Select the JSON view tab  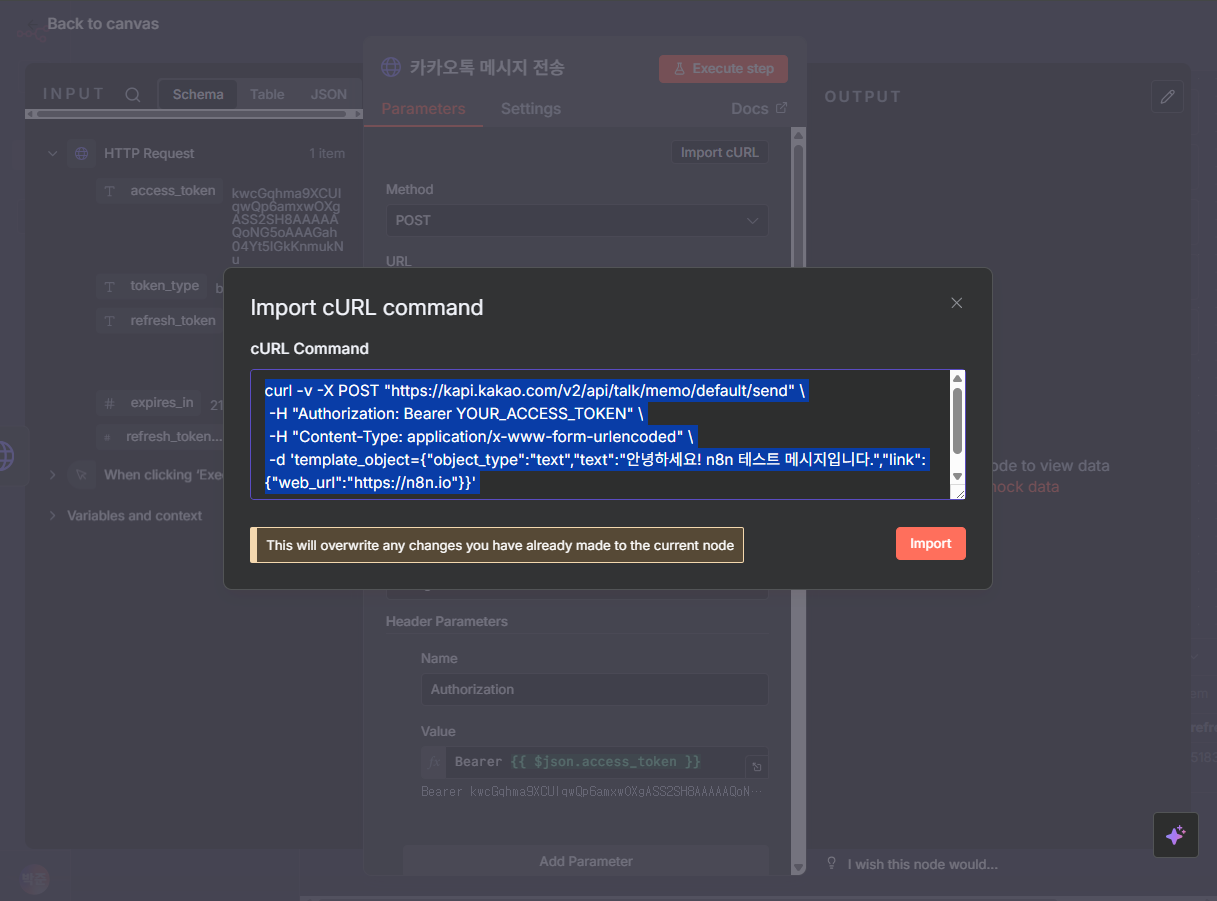click(328, 94)
